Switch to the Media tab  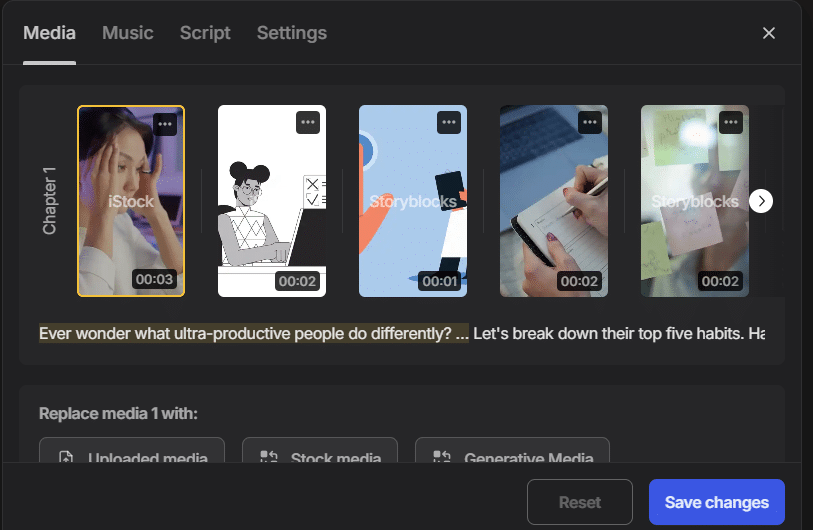click(49, 33)
